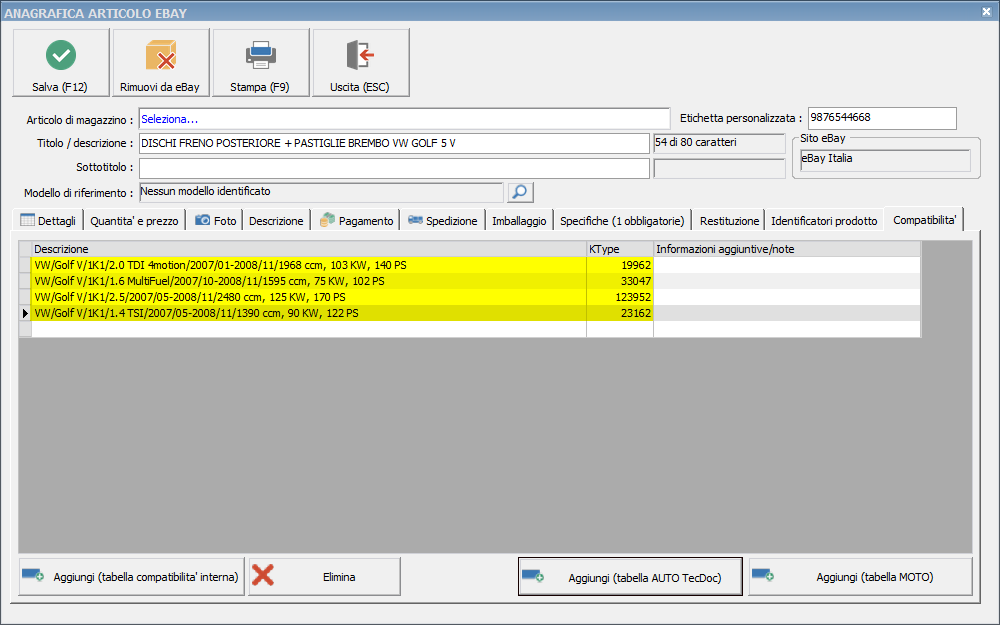Click the Rimuovi da eBay box icon
The image size is (1000, 625).
(160, 55)
